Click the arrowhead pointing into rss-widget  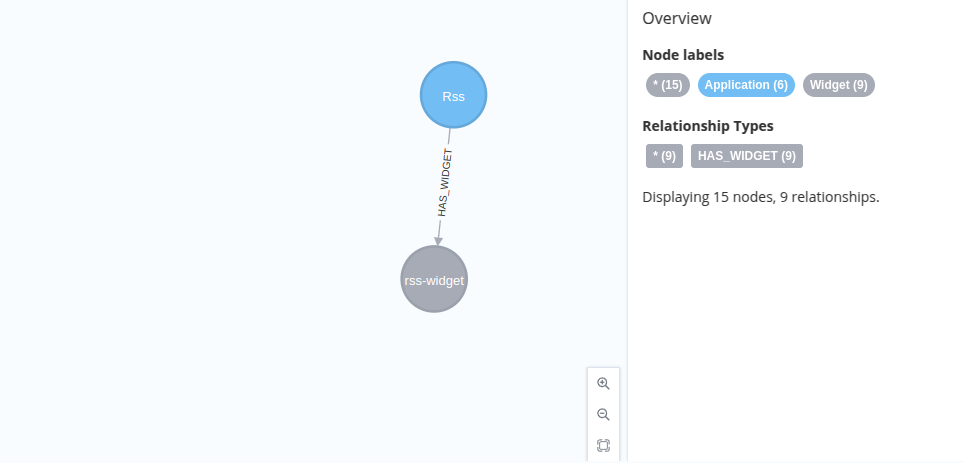[x=438, y=240]
